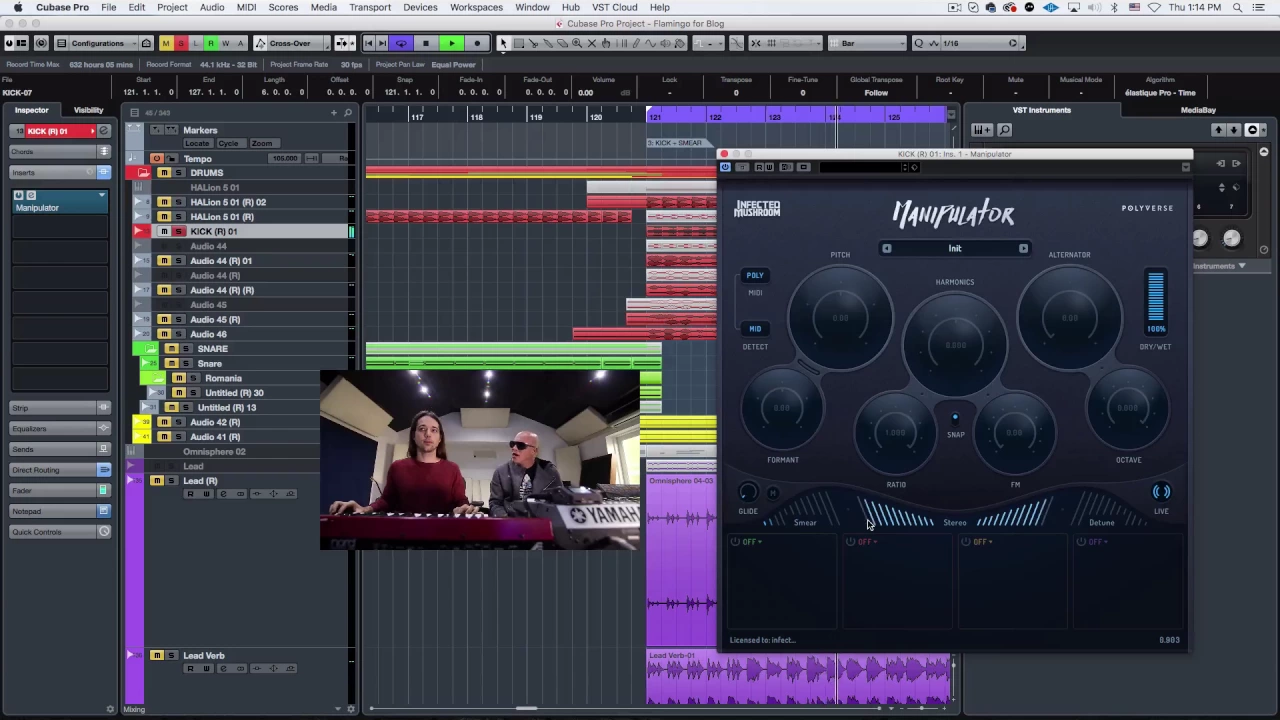This screenshot has height=720, width=1280.
Task: Click the GLIDE knob in Manipulator
Action: coord(747,492)
